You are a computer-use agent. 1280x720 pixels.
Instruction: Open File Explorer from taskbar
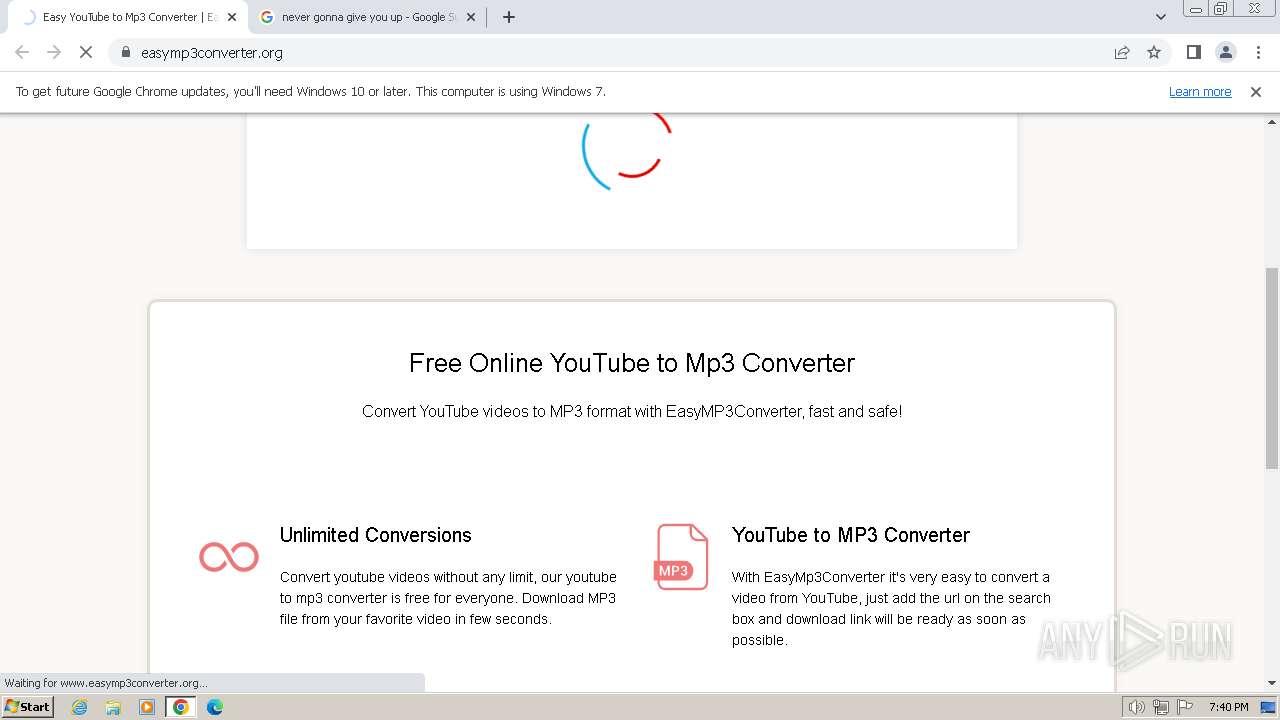click(x=113, y=707)
